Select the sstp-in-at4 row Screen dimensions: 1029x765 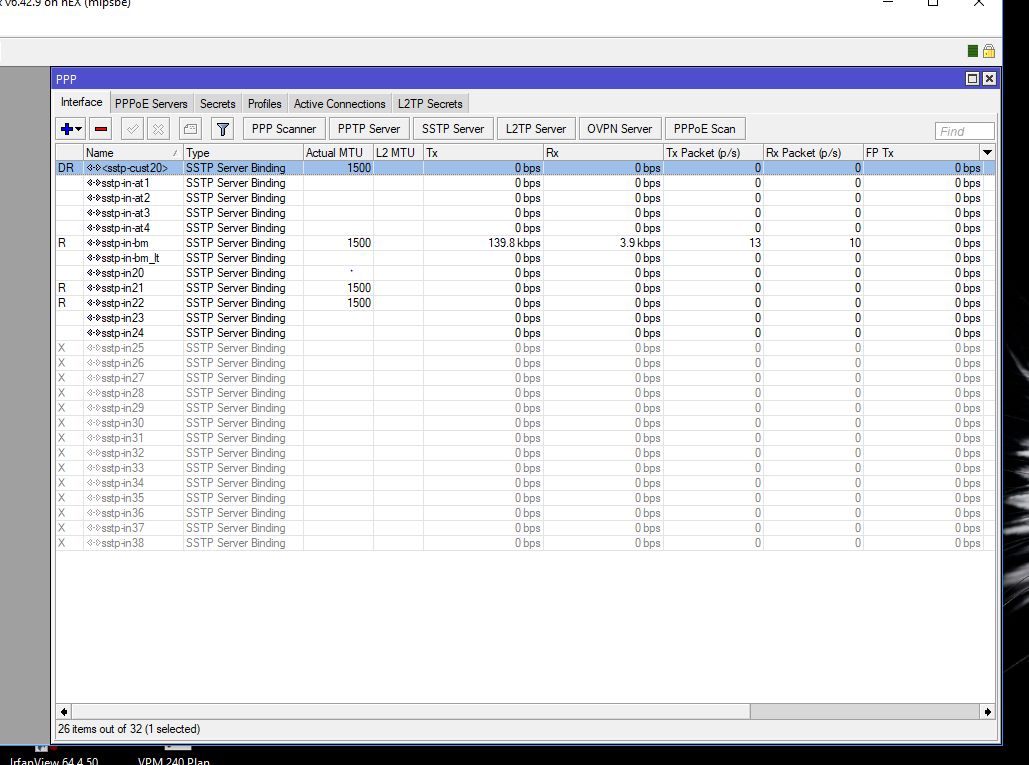pyautogui.click(x=525, y=228)
